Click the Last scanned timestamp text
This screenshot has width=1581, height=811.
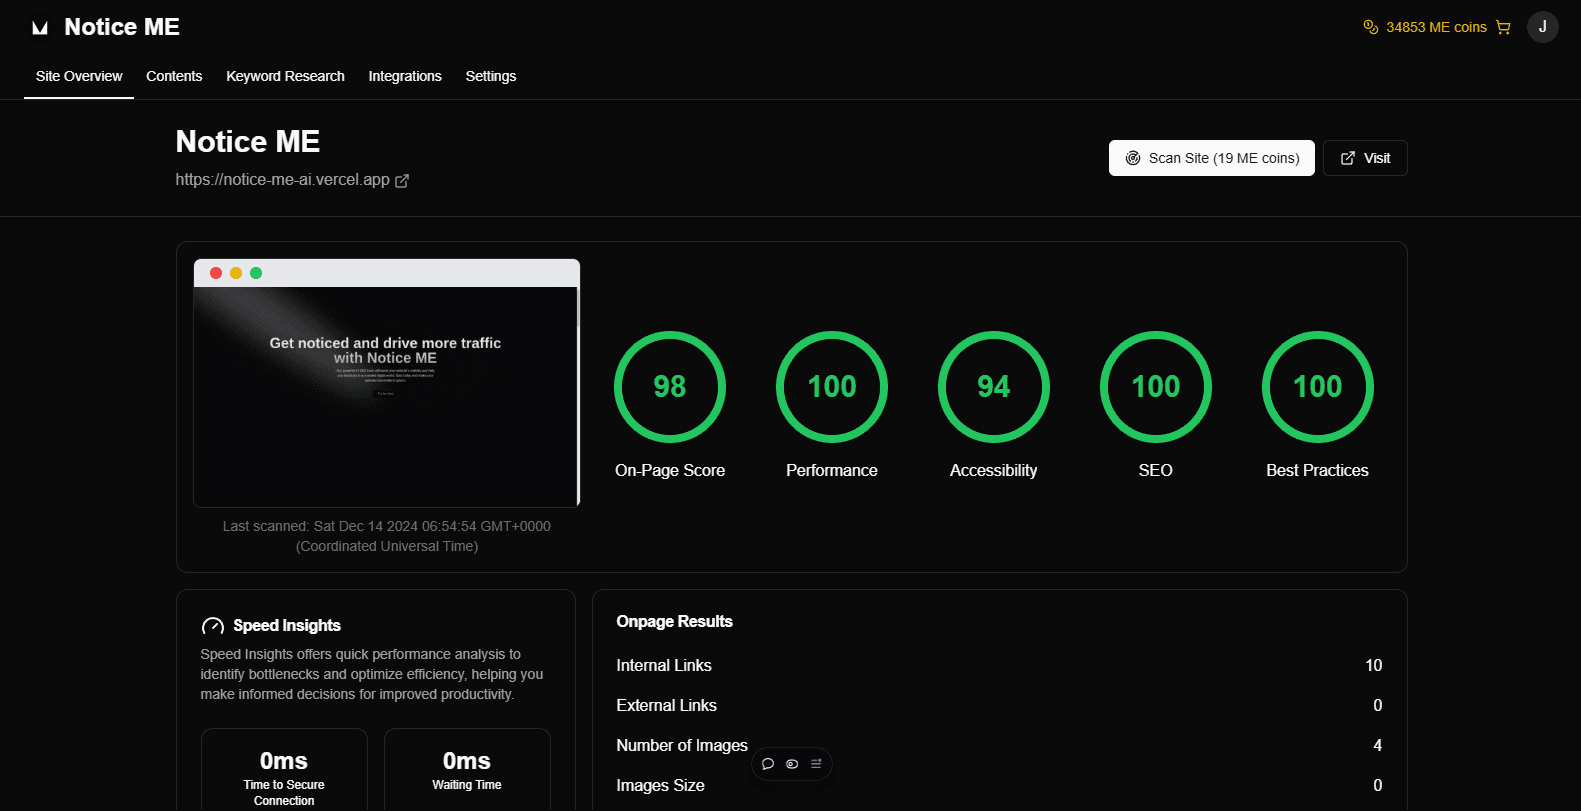(387, 536)
